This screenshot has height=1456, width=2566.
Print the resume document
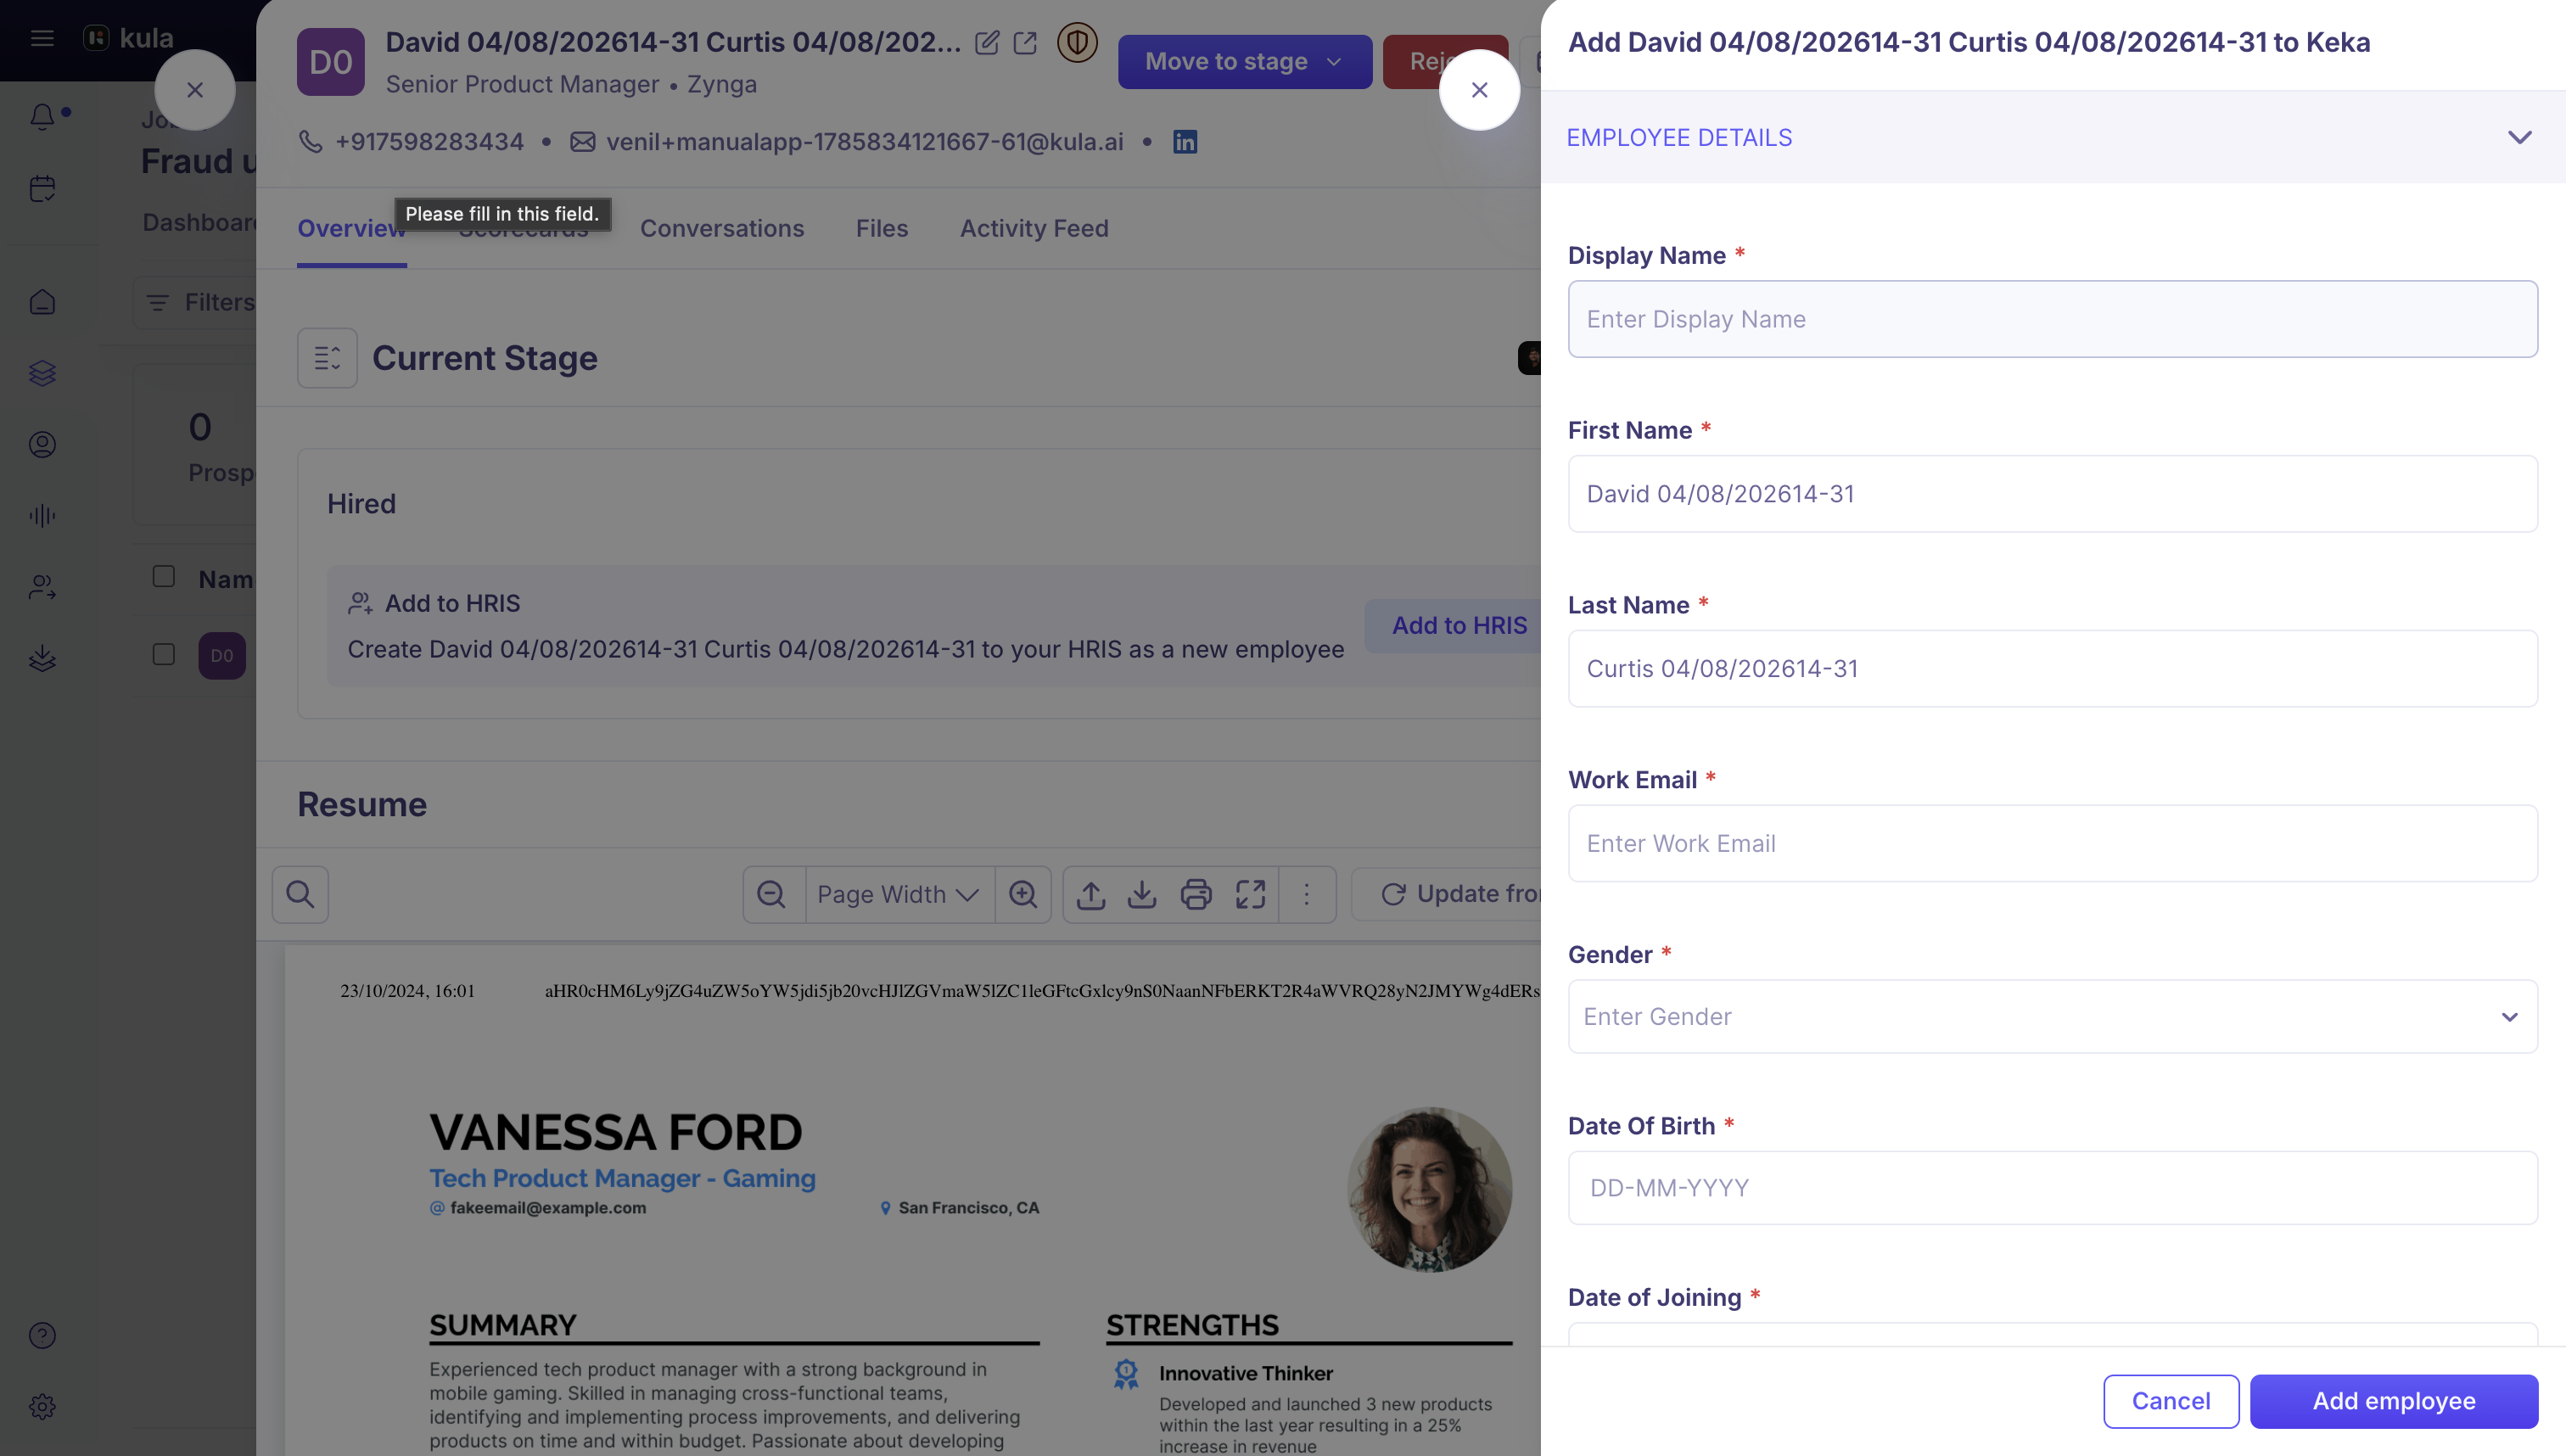point(1196,894)
